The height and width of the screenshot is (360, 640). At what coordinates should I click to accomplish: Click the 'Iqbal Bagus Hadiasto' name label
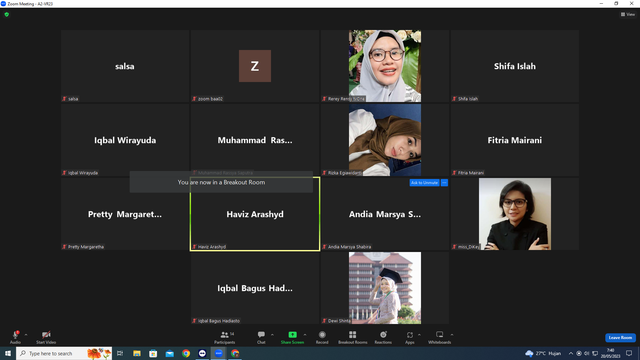click(x=219, y=321)
